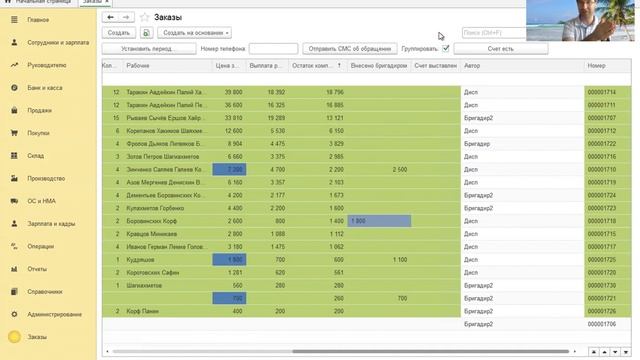Screen dimensions: 640x360
Task: Click the Рабочие column header
Action: pyautogui.click(x=167, y=66)
